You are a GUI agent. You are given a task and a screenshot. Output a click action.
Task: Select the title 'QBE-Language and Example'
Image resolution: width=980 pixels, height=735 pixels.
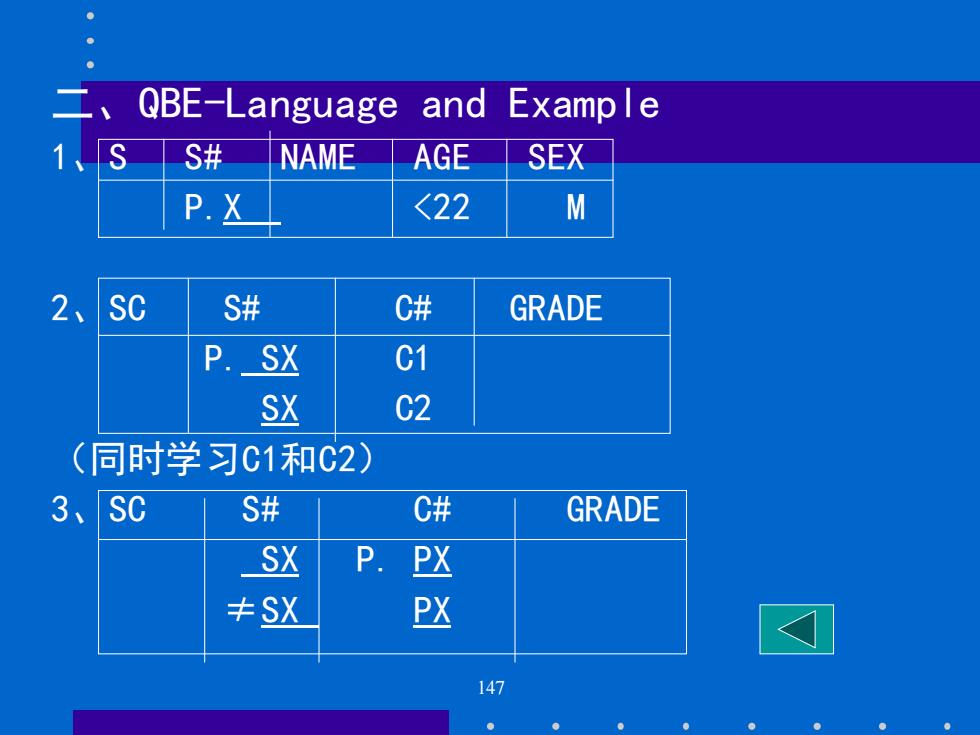click(398, 104)
